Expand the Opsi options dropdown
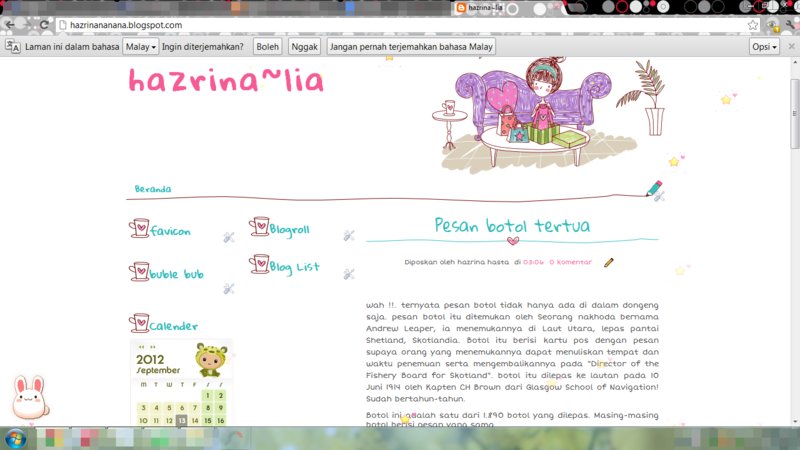 764,47
